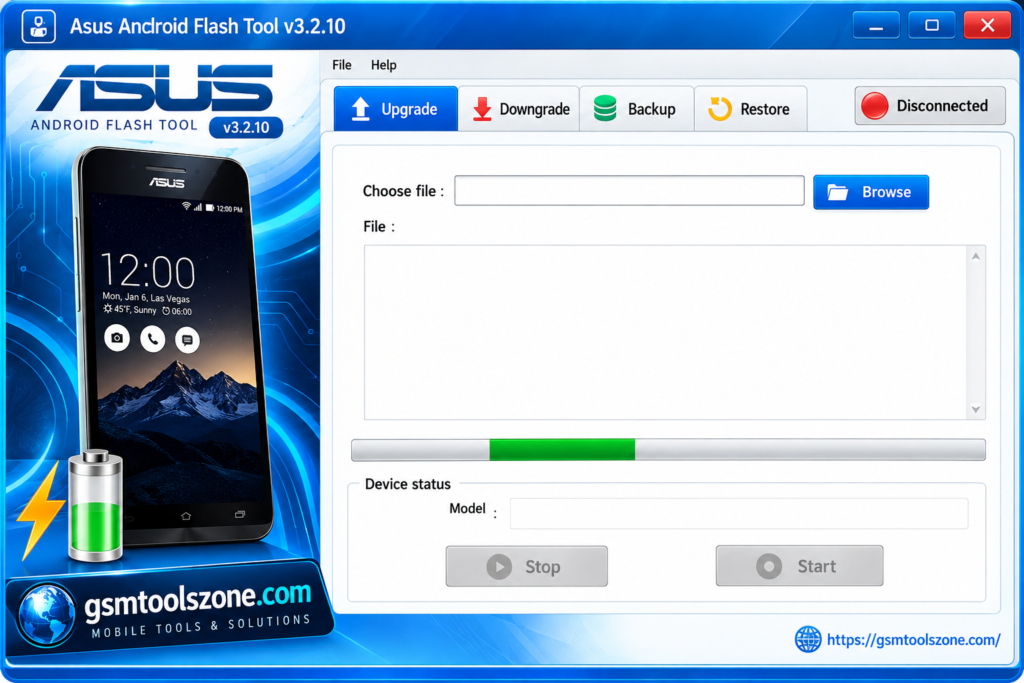The width and height of the screenshot is (1024, 683).
Task: Open the gsmtoolszone.com URL link
Action: (x=913, y=640)
